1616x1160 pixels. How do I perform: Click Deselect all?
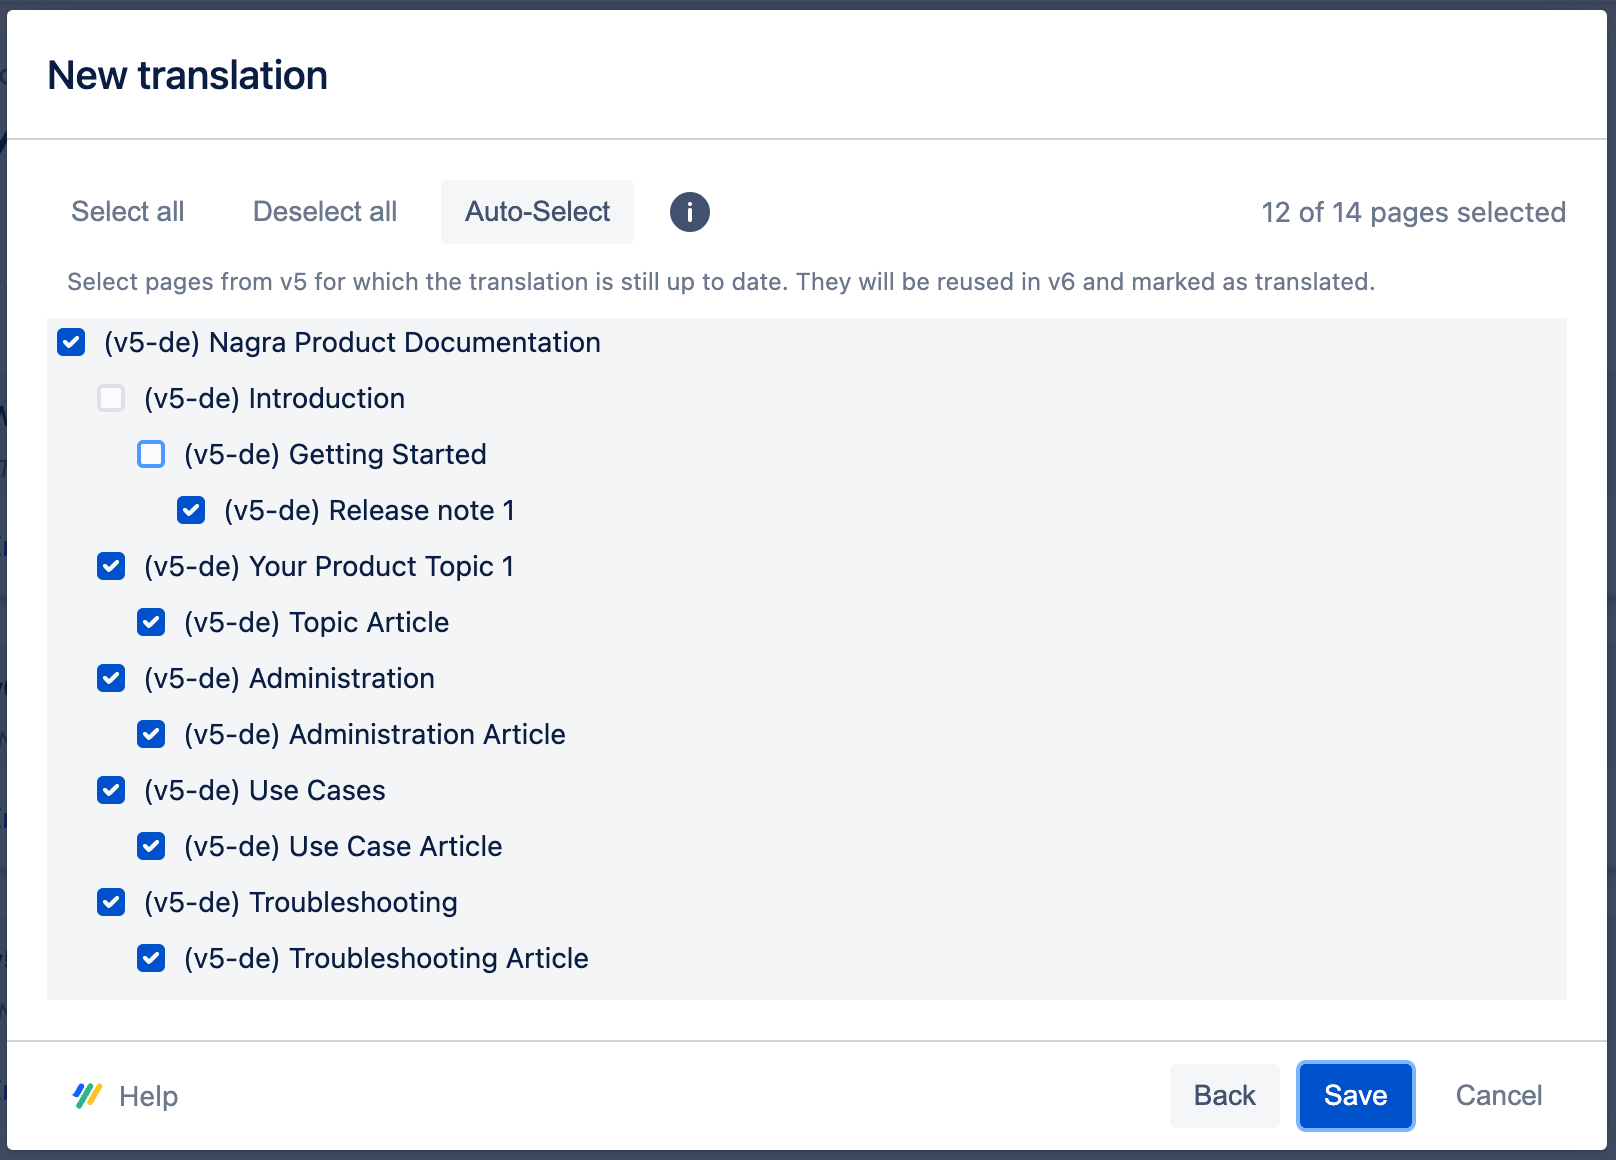pos(324,211)
